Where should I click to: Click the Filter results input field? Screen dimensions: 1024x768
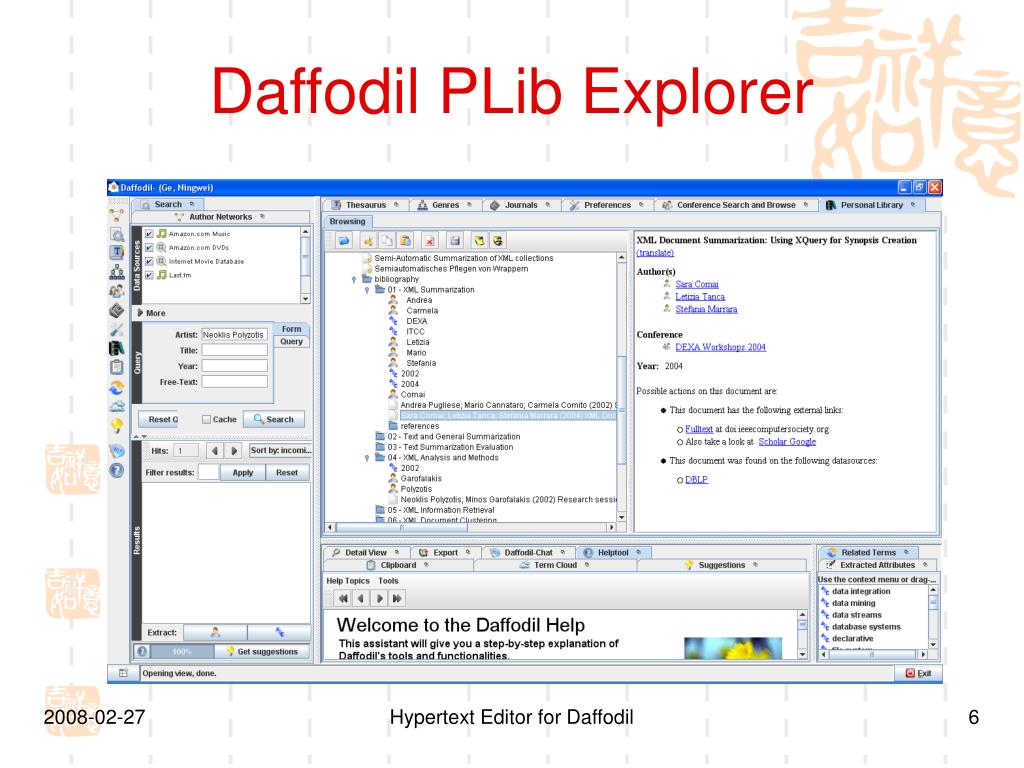point(208,472)
